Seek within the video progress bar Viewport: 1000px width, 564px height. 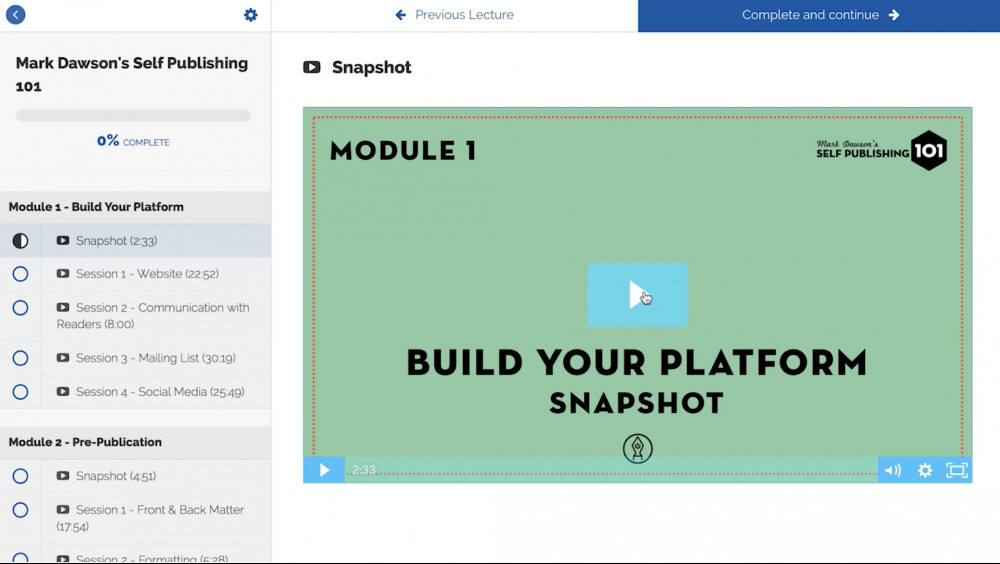coord(611,470)
